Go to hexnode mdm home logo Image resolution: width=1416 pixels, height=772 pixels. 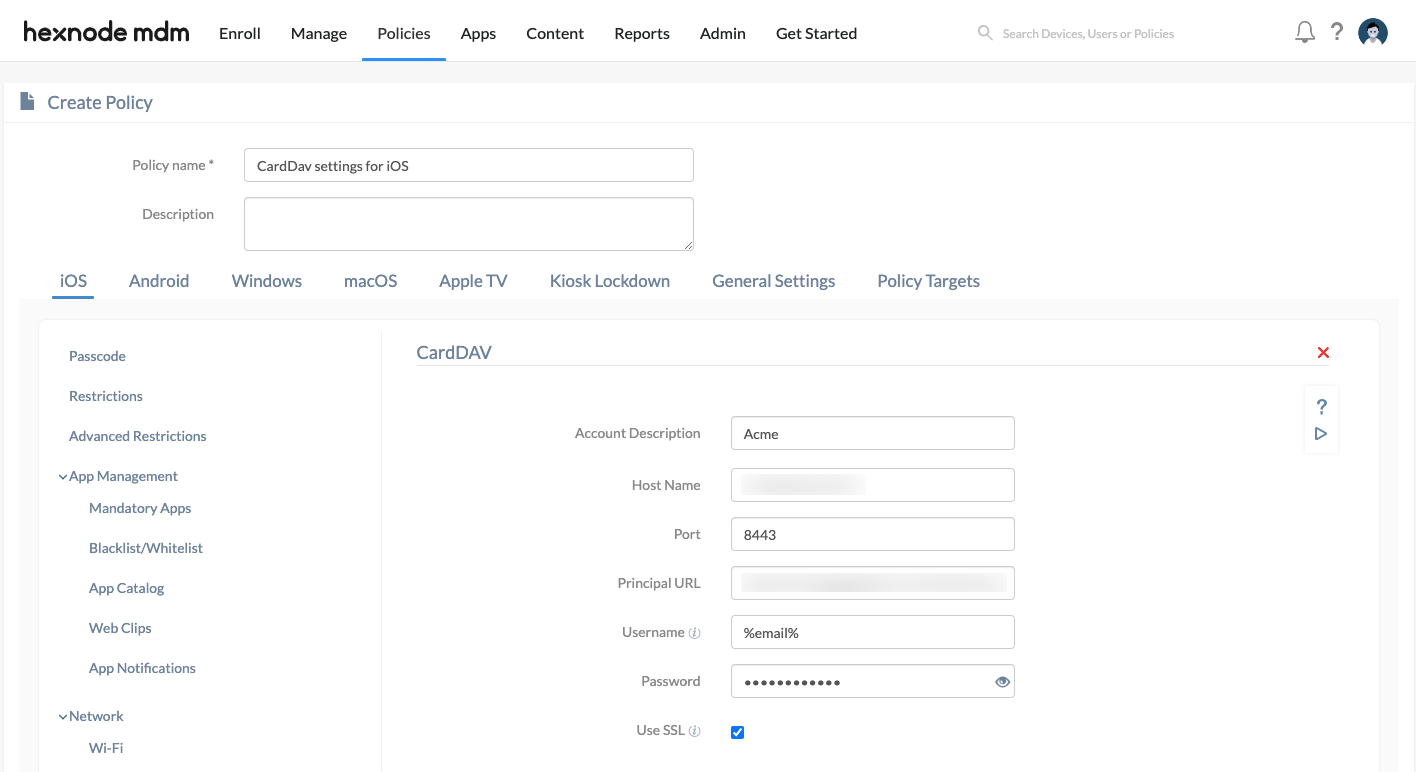pyautogui.click(x=106, y=32)
